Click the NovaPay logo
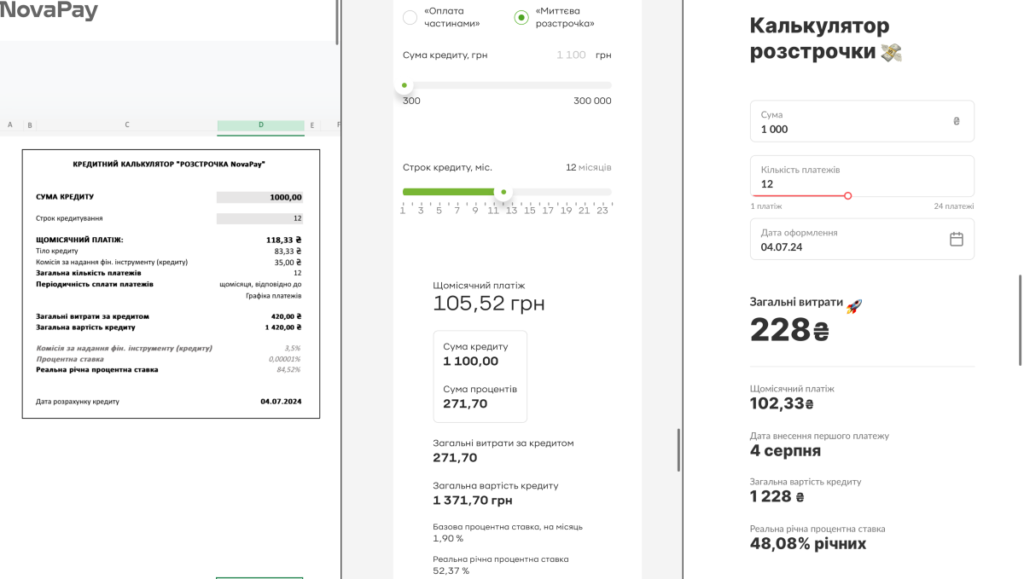 [50, 10]
